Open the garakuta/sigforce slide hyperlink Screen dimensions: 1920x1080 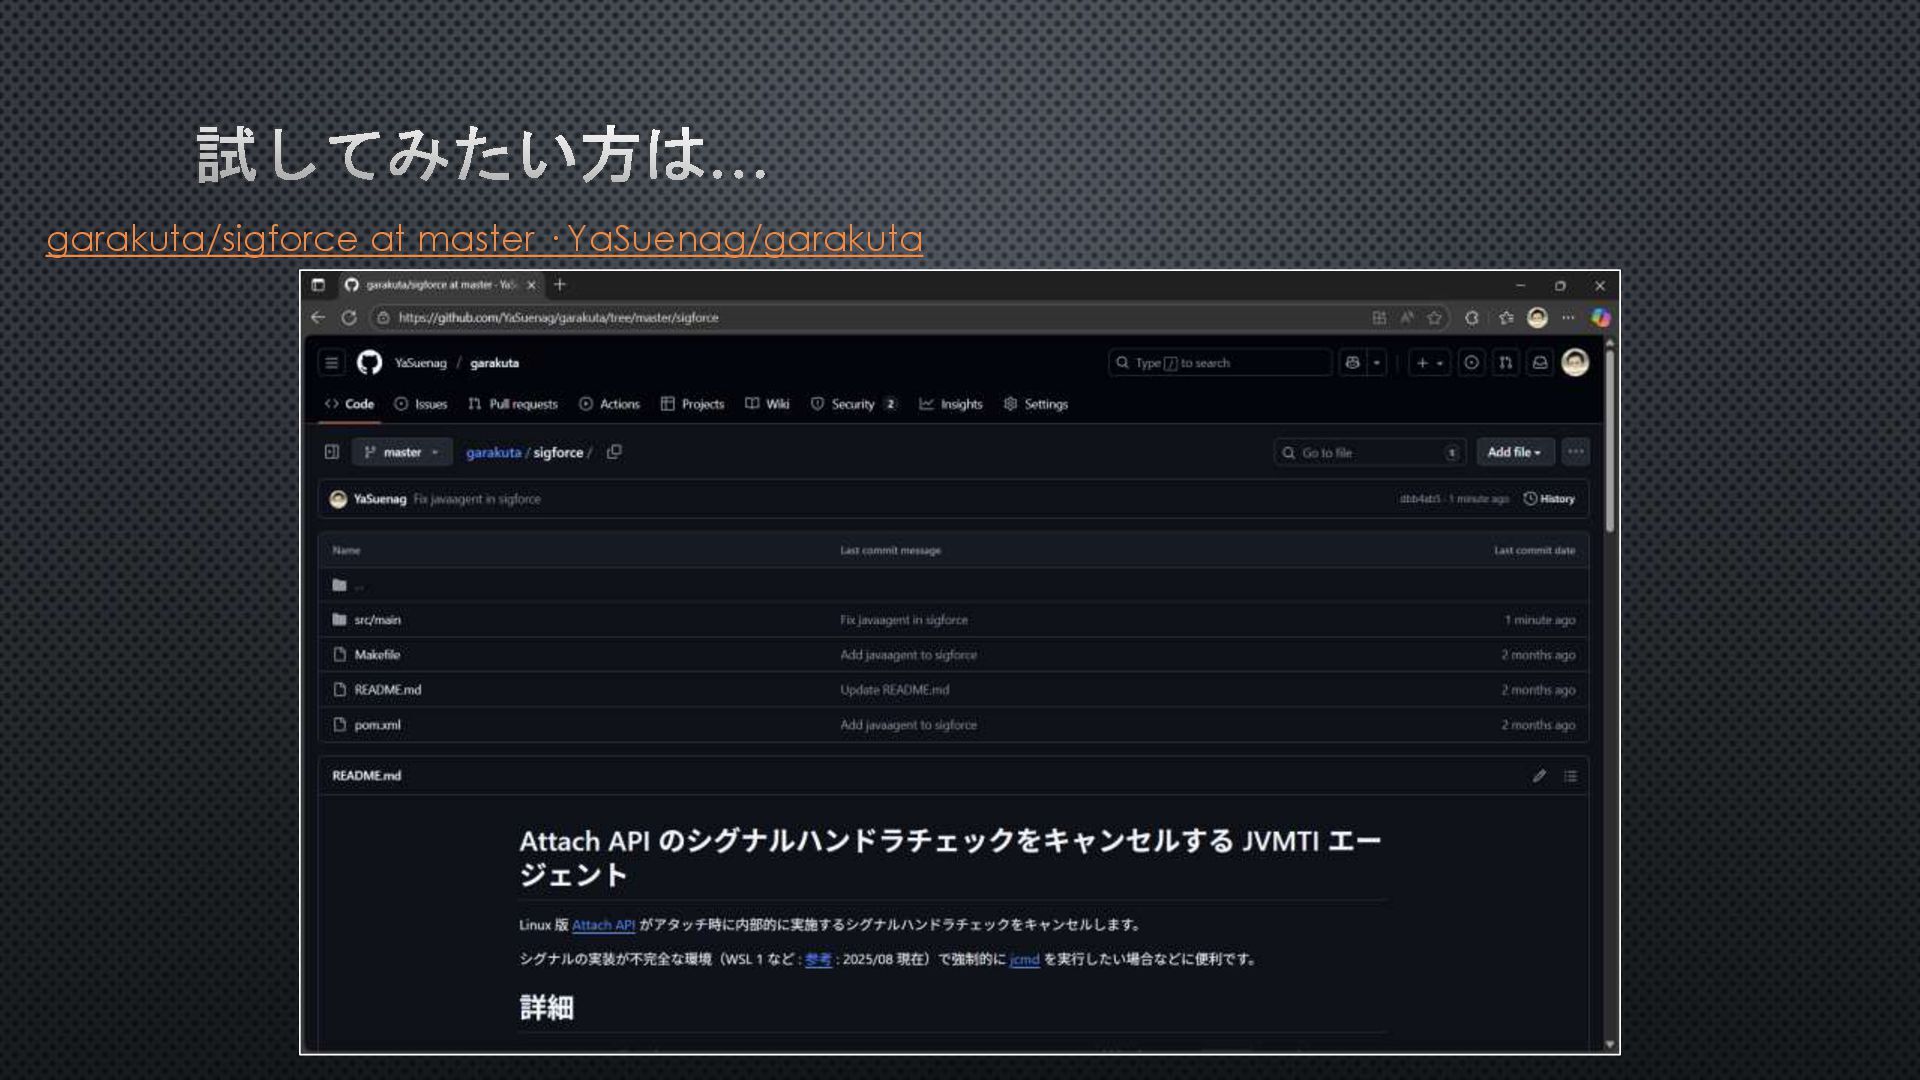tap(484, 239)
